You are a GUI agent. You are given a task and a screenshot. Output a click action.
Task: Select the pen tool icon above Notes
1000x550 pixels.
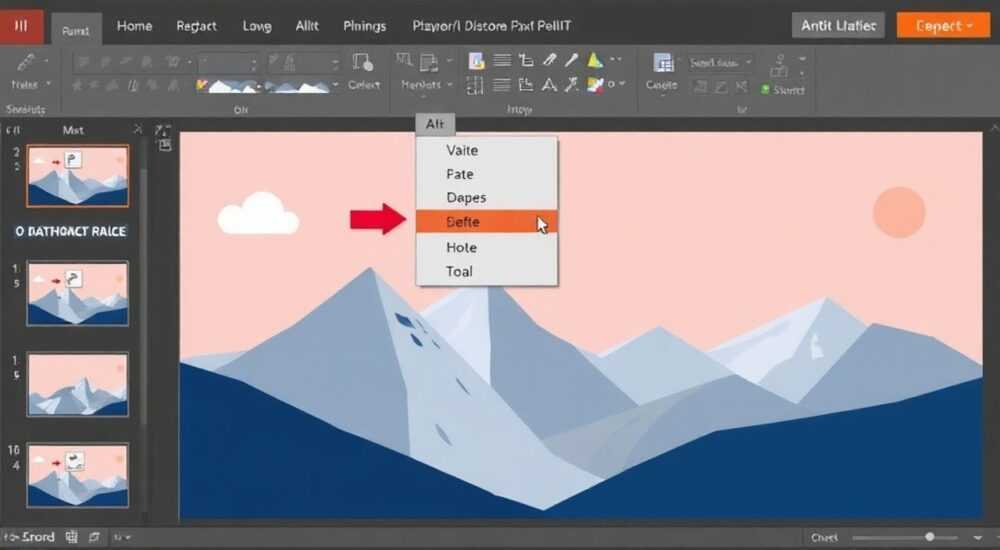point(27,62)
